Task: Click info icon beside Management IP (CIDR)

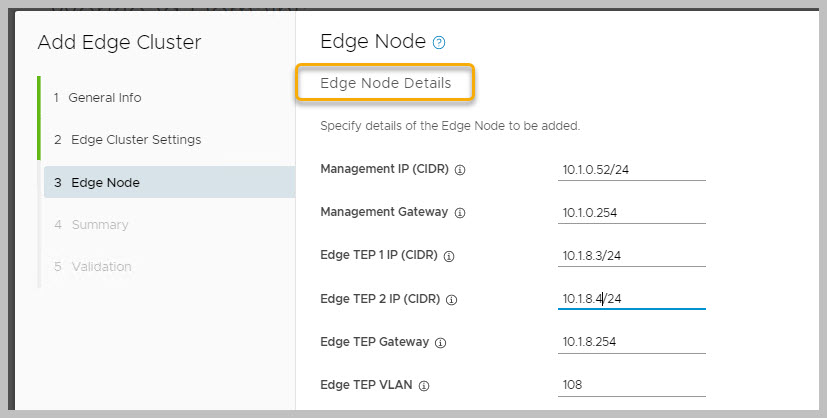Action: pyautogui.click(x=460, y=170)
